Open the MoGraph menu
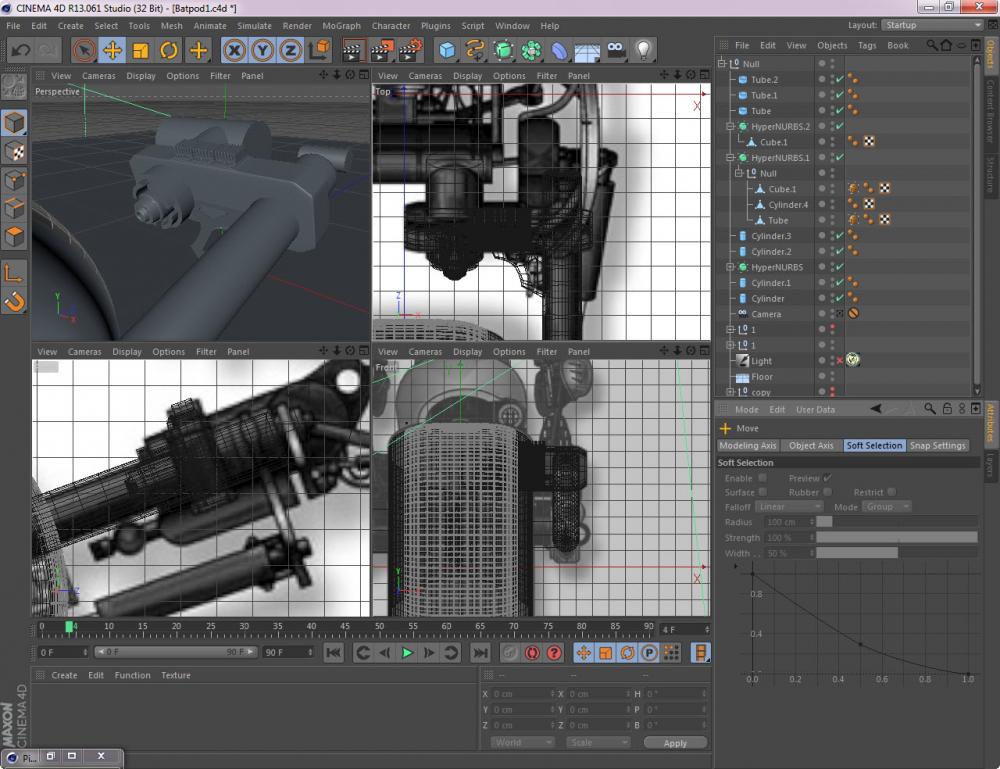 (x=341, y=26)
